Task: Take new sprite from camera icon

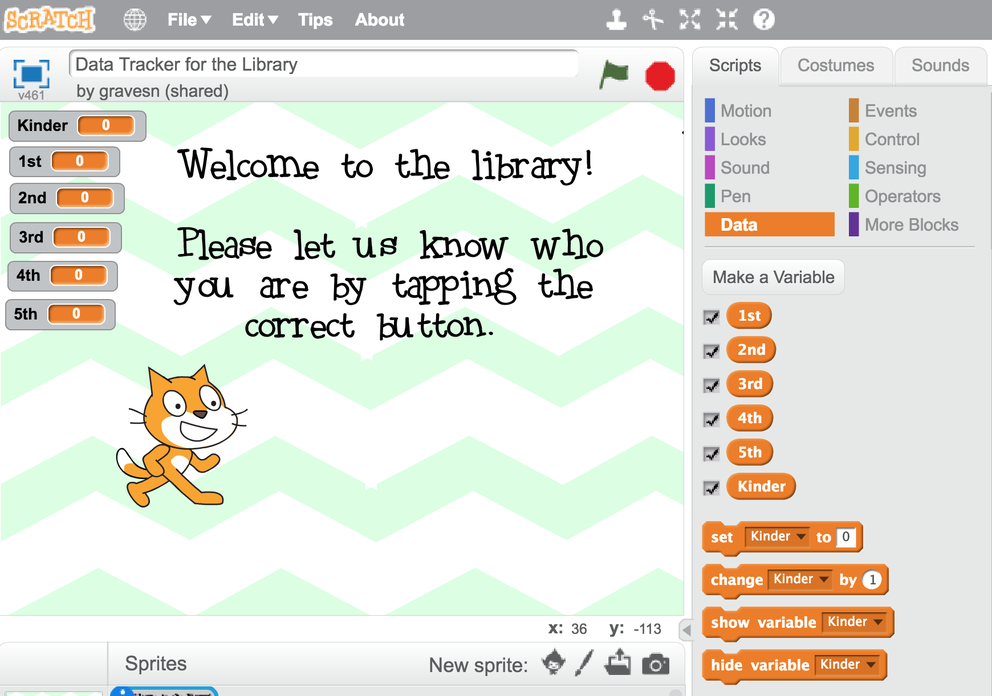Action: click(x=655, y=664)
